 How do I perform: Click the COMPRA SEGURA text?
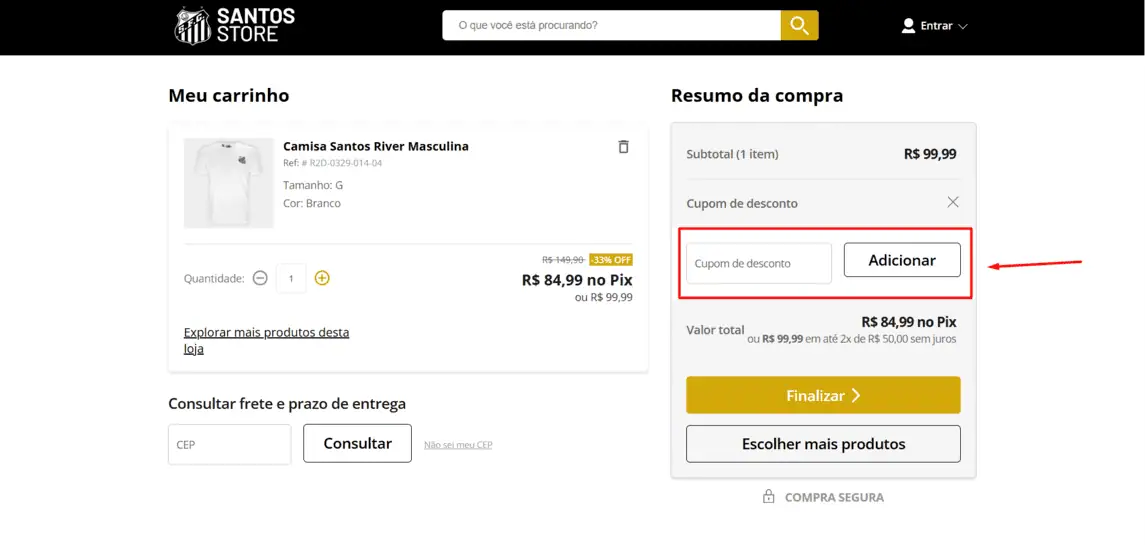[834, 498]
